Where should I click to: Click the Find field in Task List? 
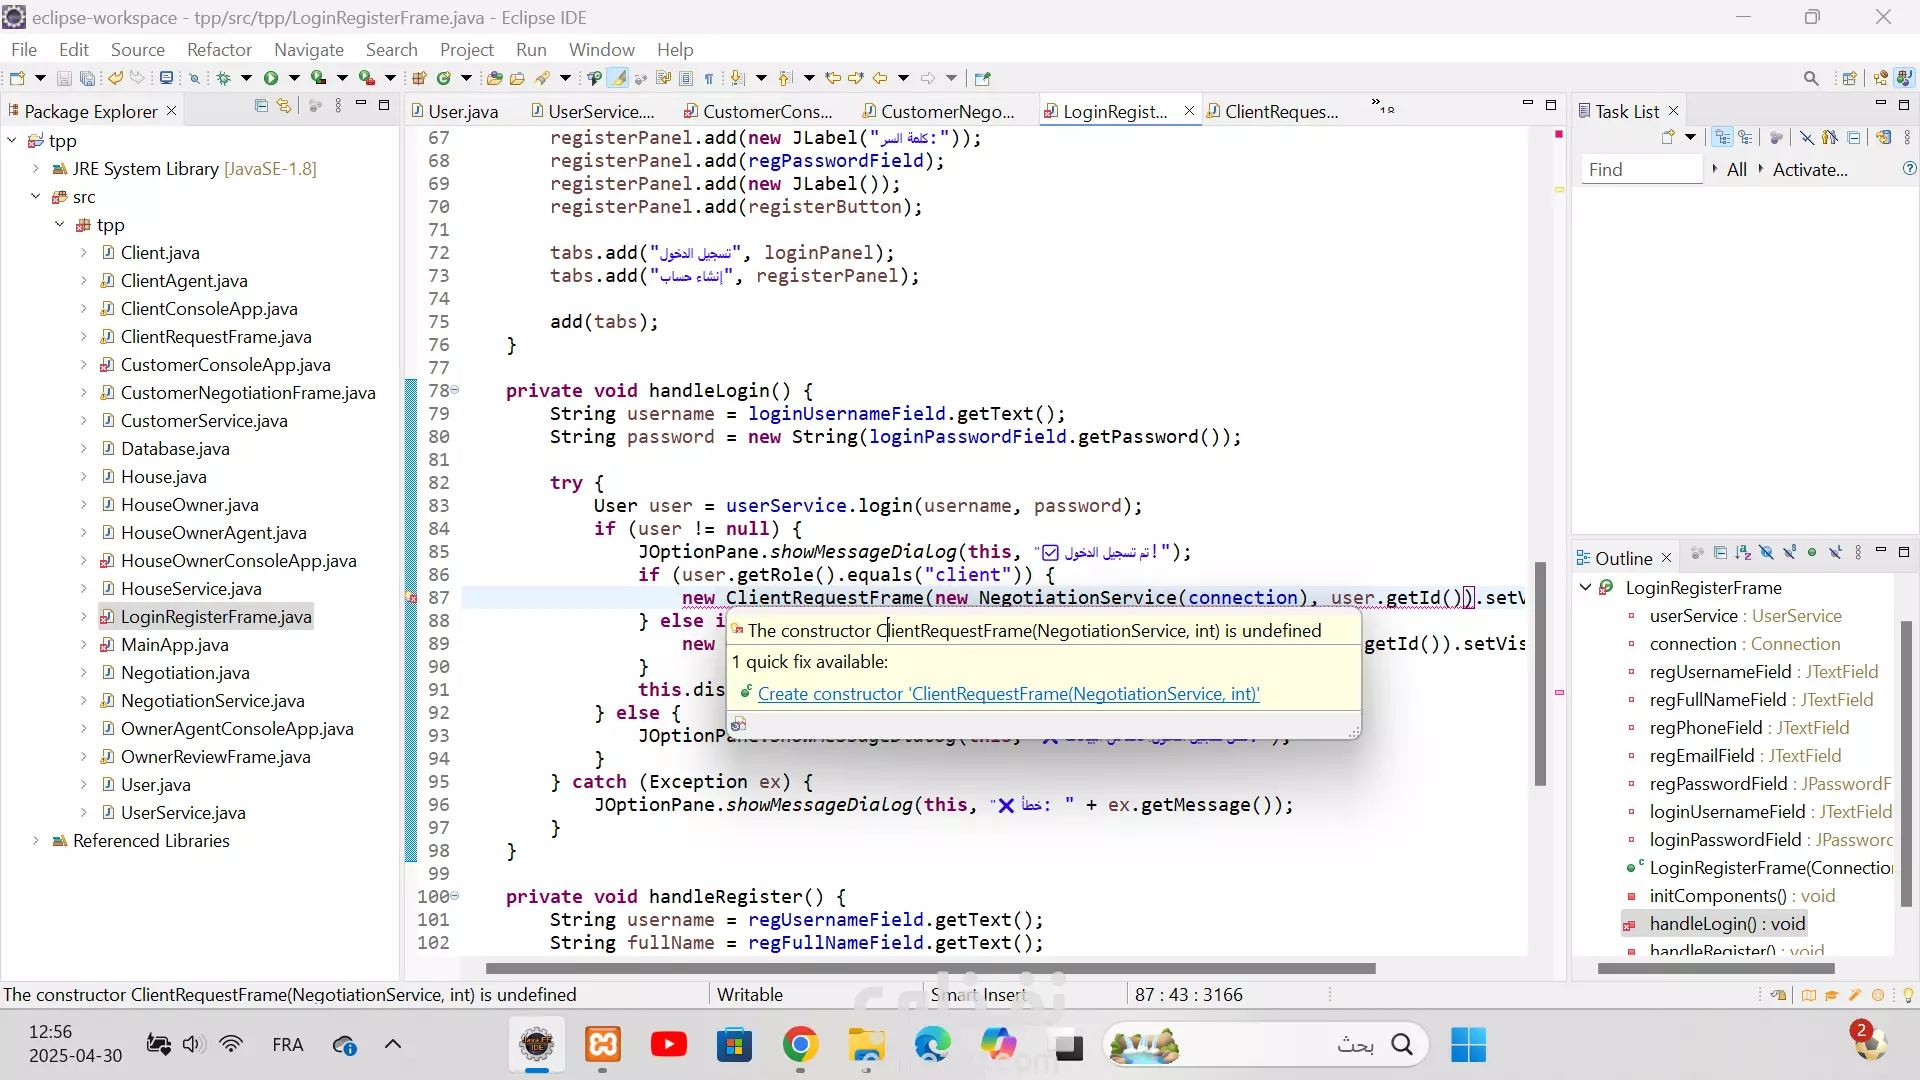pos(1641,169)
